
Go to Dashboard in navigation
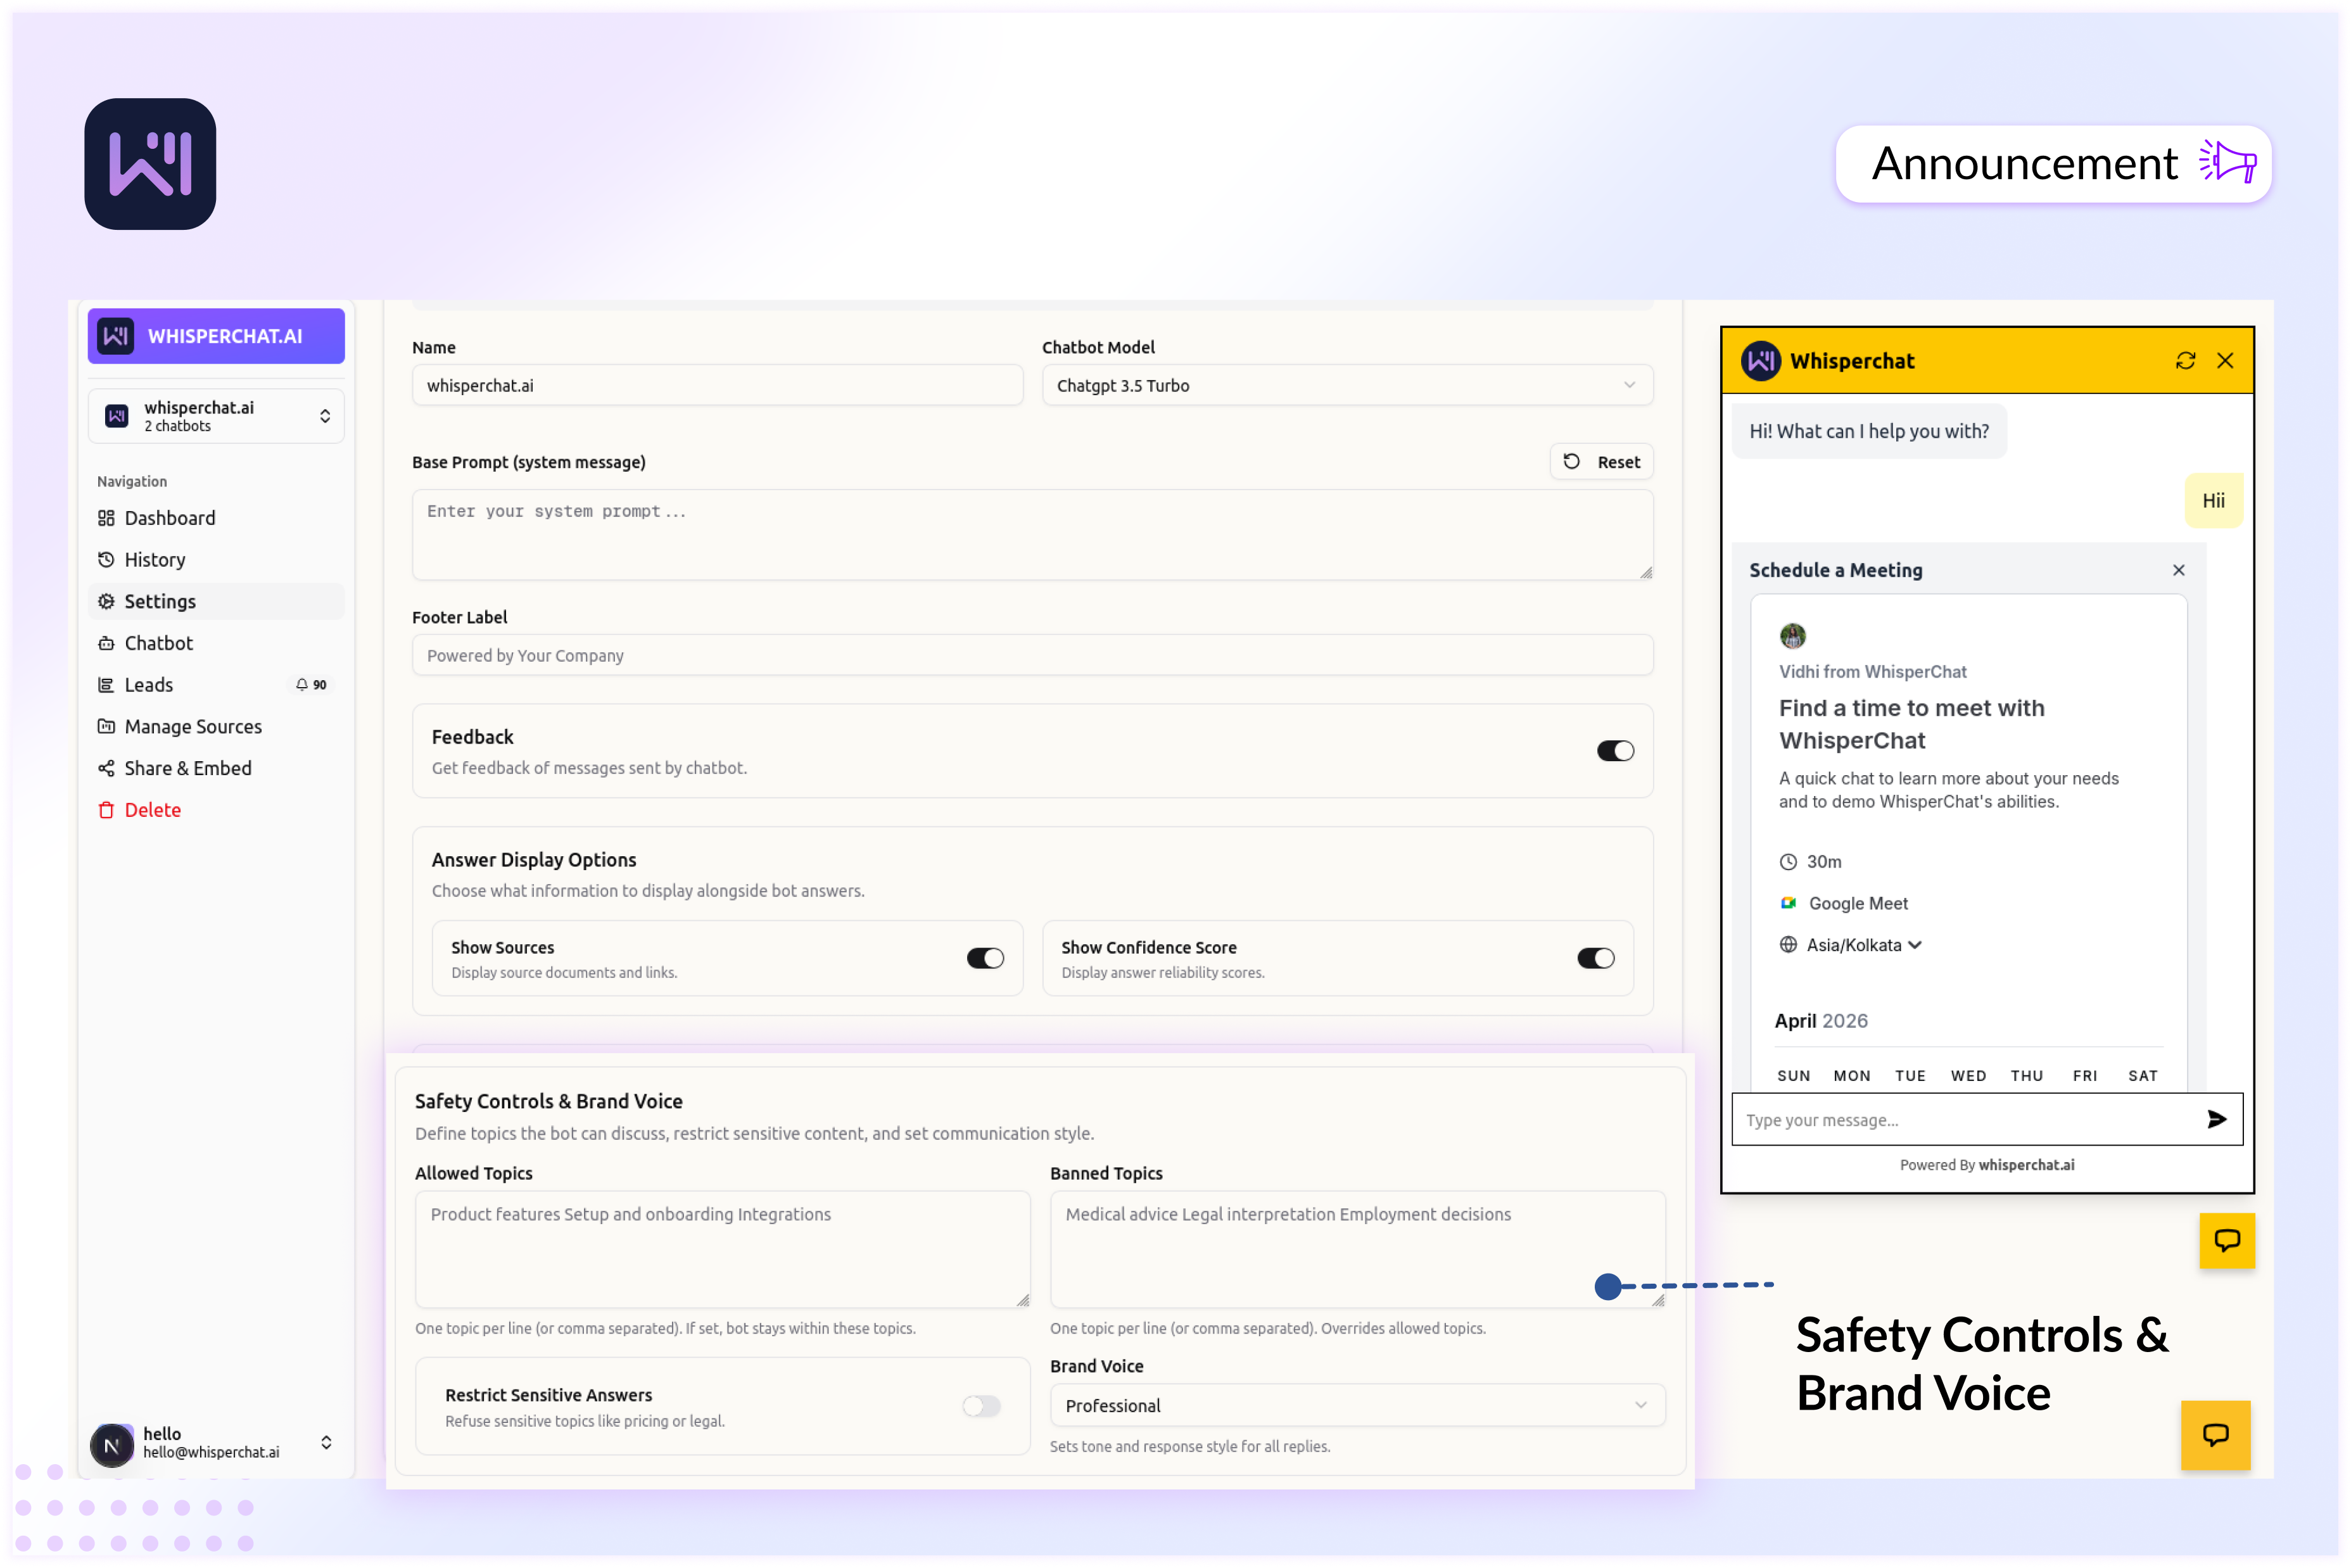pyautogui.click(x=216, y=518)
